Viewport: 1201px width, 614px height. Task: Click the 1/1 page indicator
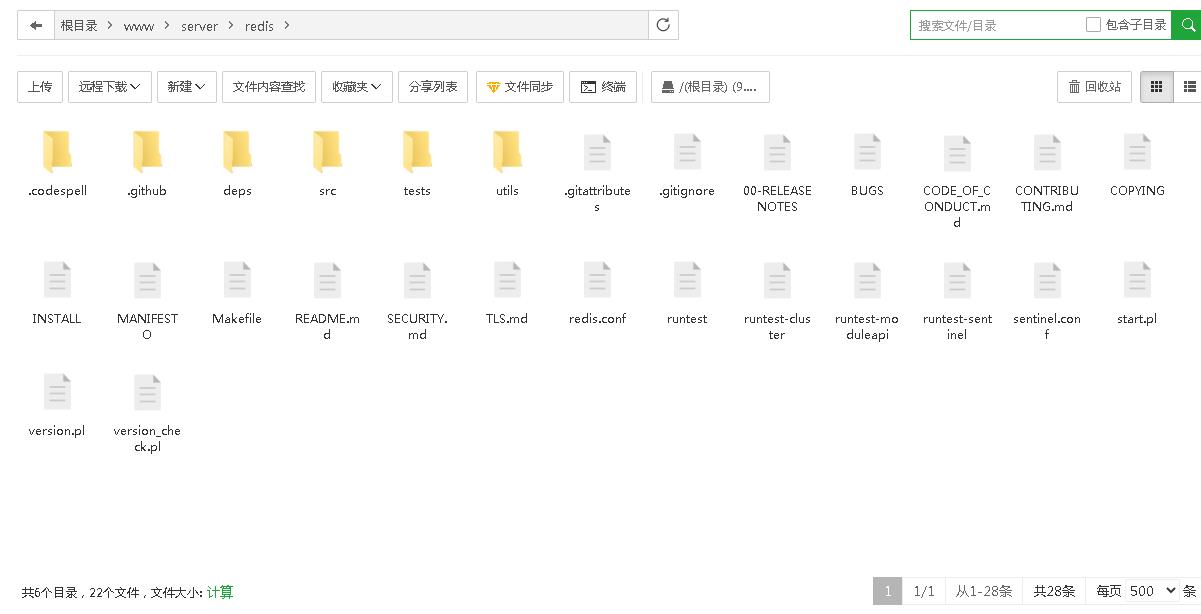[x=924, y=591]
